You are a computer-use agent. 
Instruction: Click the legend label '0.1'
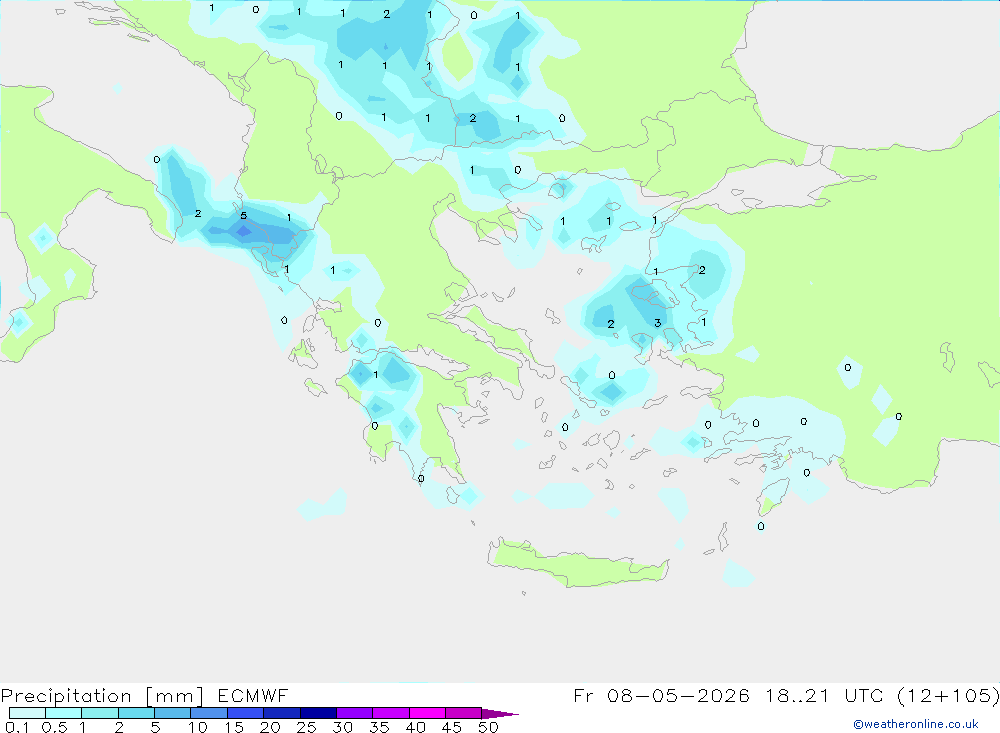tap(17, 727)
